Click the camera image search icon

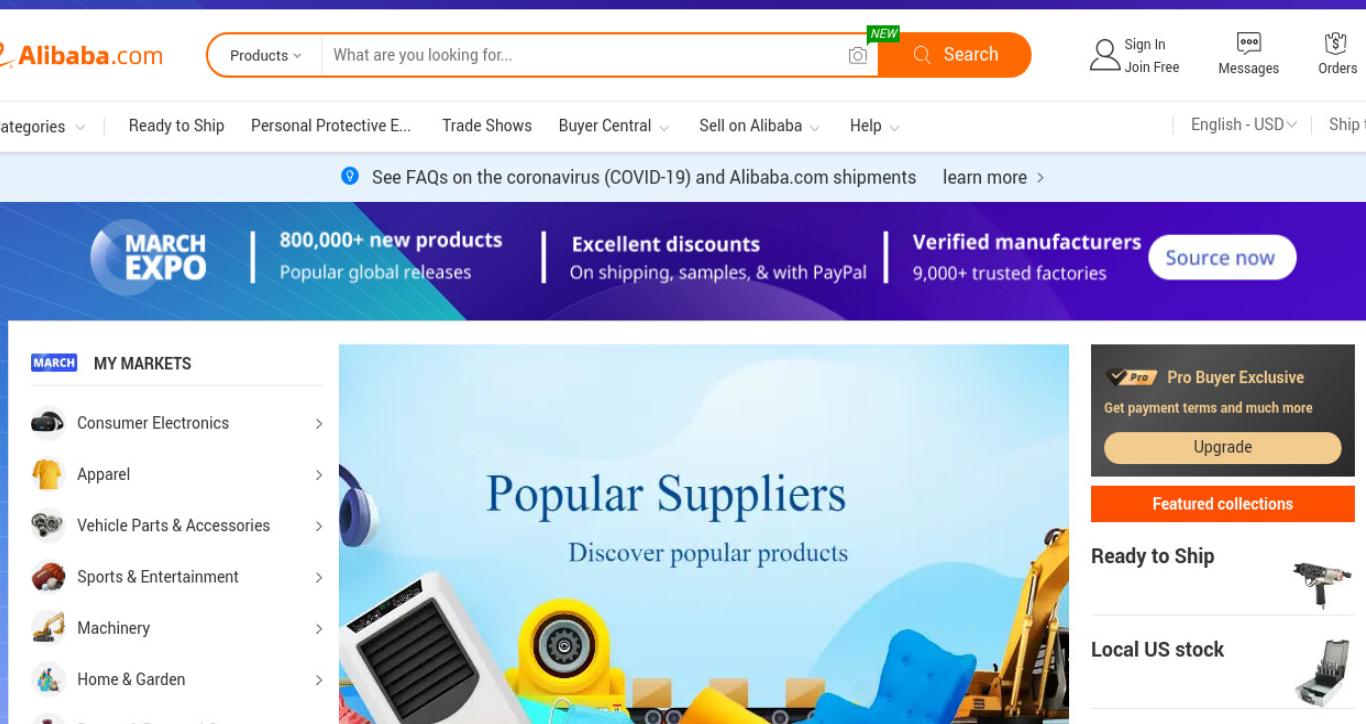coord(857,56)
